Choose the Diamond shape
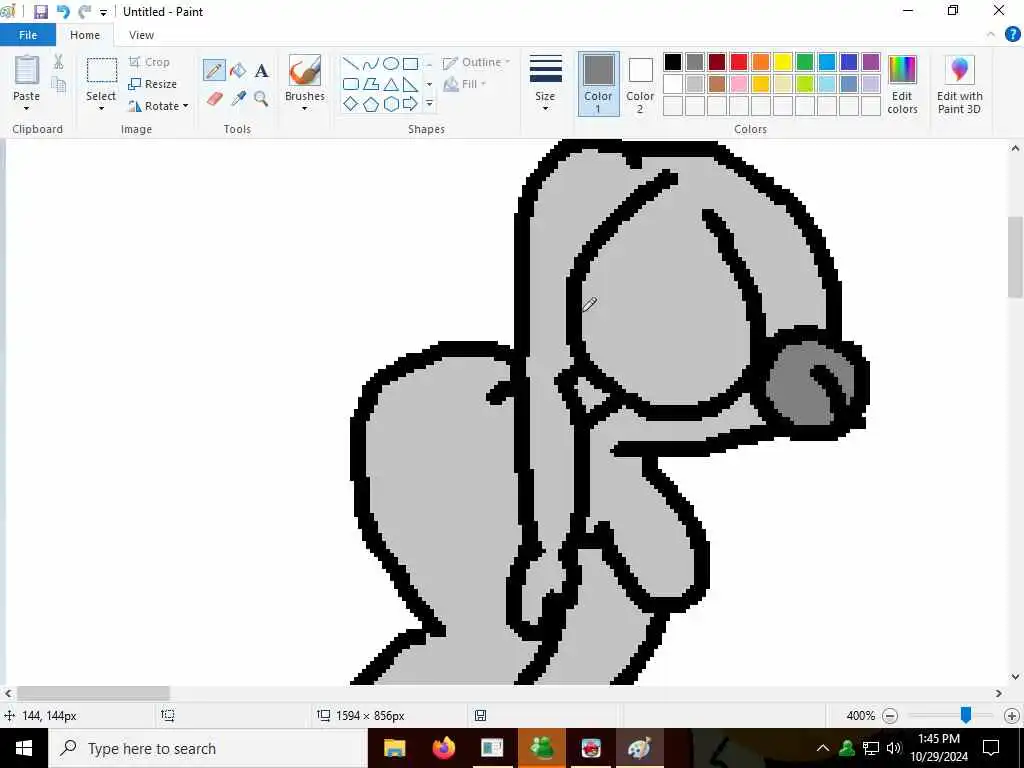The image size is (1024, 768). [x=351, y=104]
